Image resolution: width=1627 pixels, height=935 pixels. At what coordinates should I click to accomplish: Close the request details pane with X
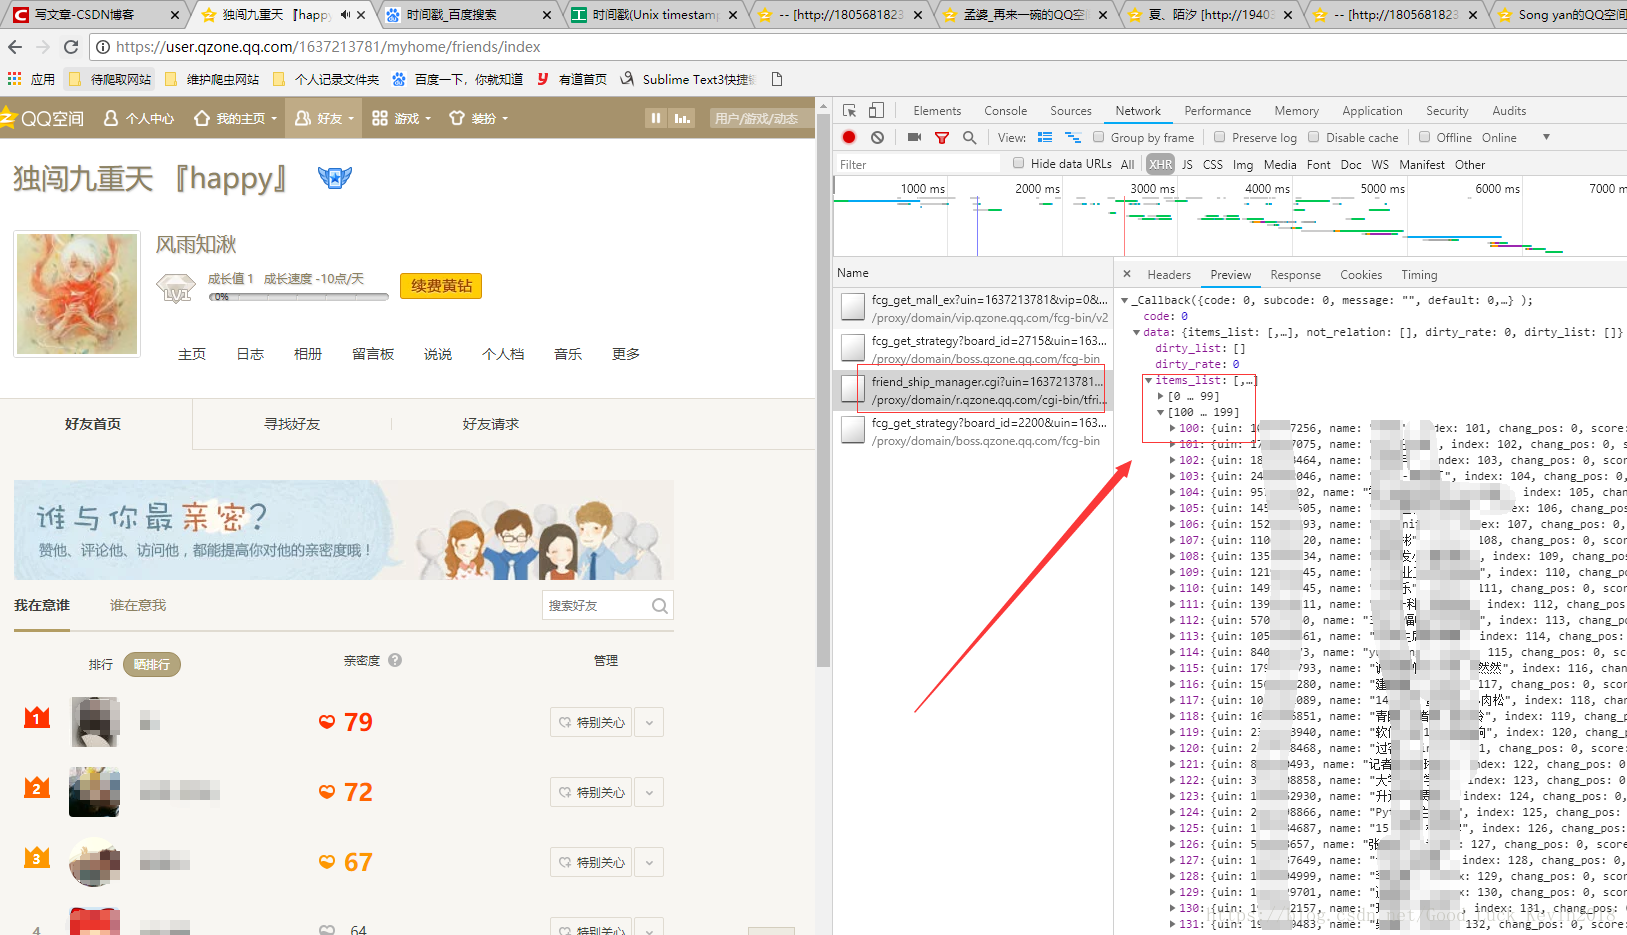pyautogui.click(x=1127, y=274)
